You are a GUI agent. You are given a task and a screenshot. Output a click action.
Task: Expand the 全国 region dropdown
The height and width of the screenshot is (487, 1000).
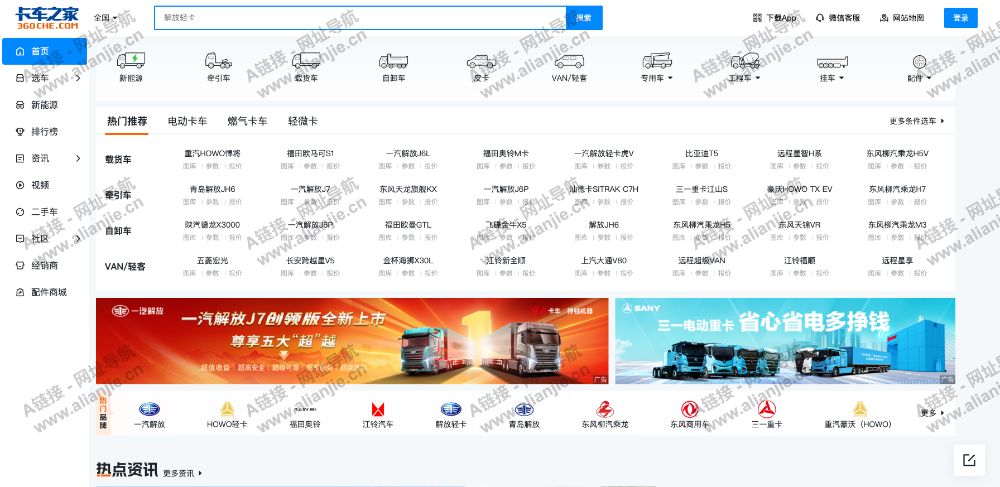point(105,18)
